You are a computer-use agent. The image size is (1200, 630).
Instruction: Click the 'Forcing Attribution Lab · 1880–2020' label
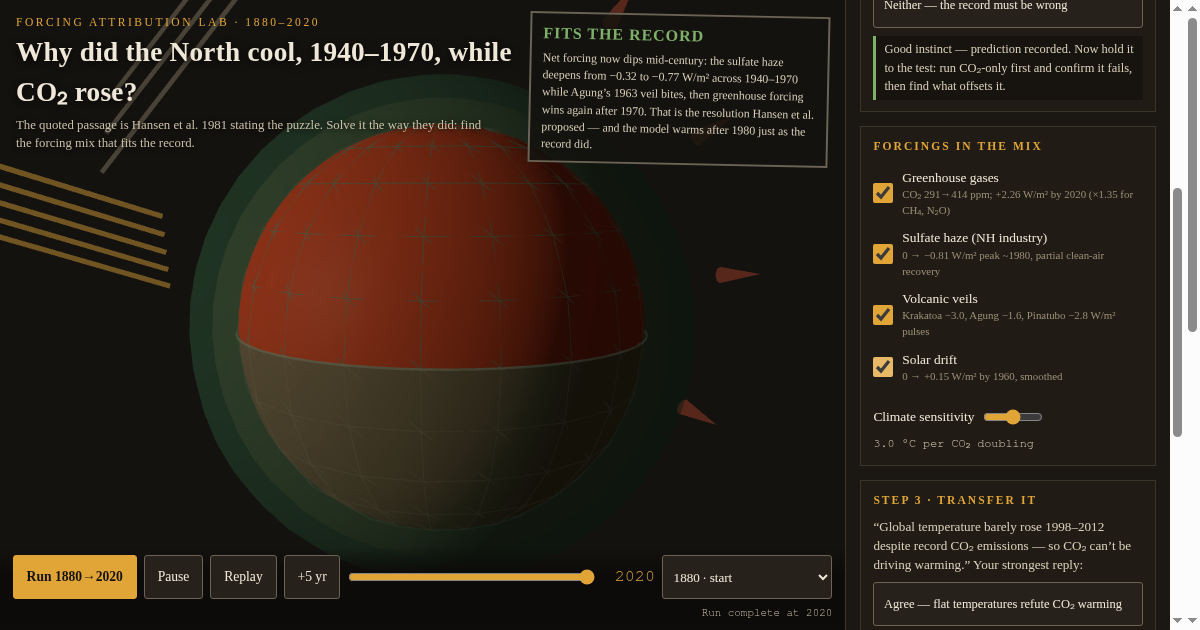(x=168, y=22)
